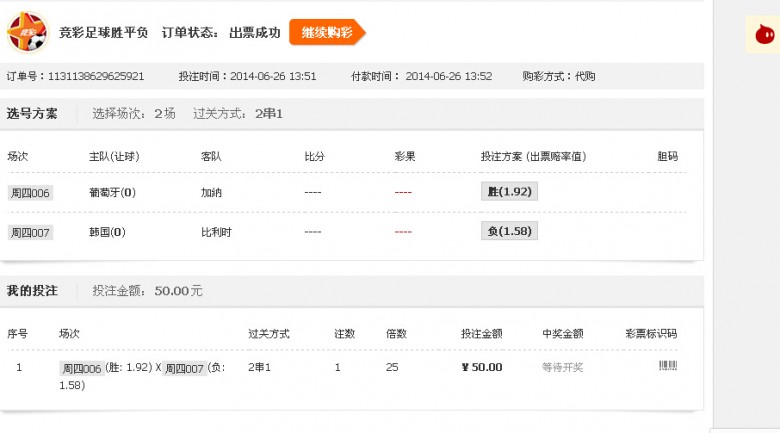Open the ticket barcode icon under 彩票标识码
780x433 pixels.
668,366
